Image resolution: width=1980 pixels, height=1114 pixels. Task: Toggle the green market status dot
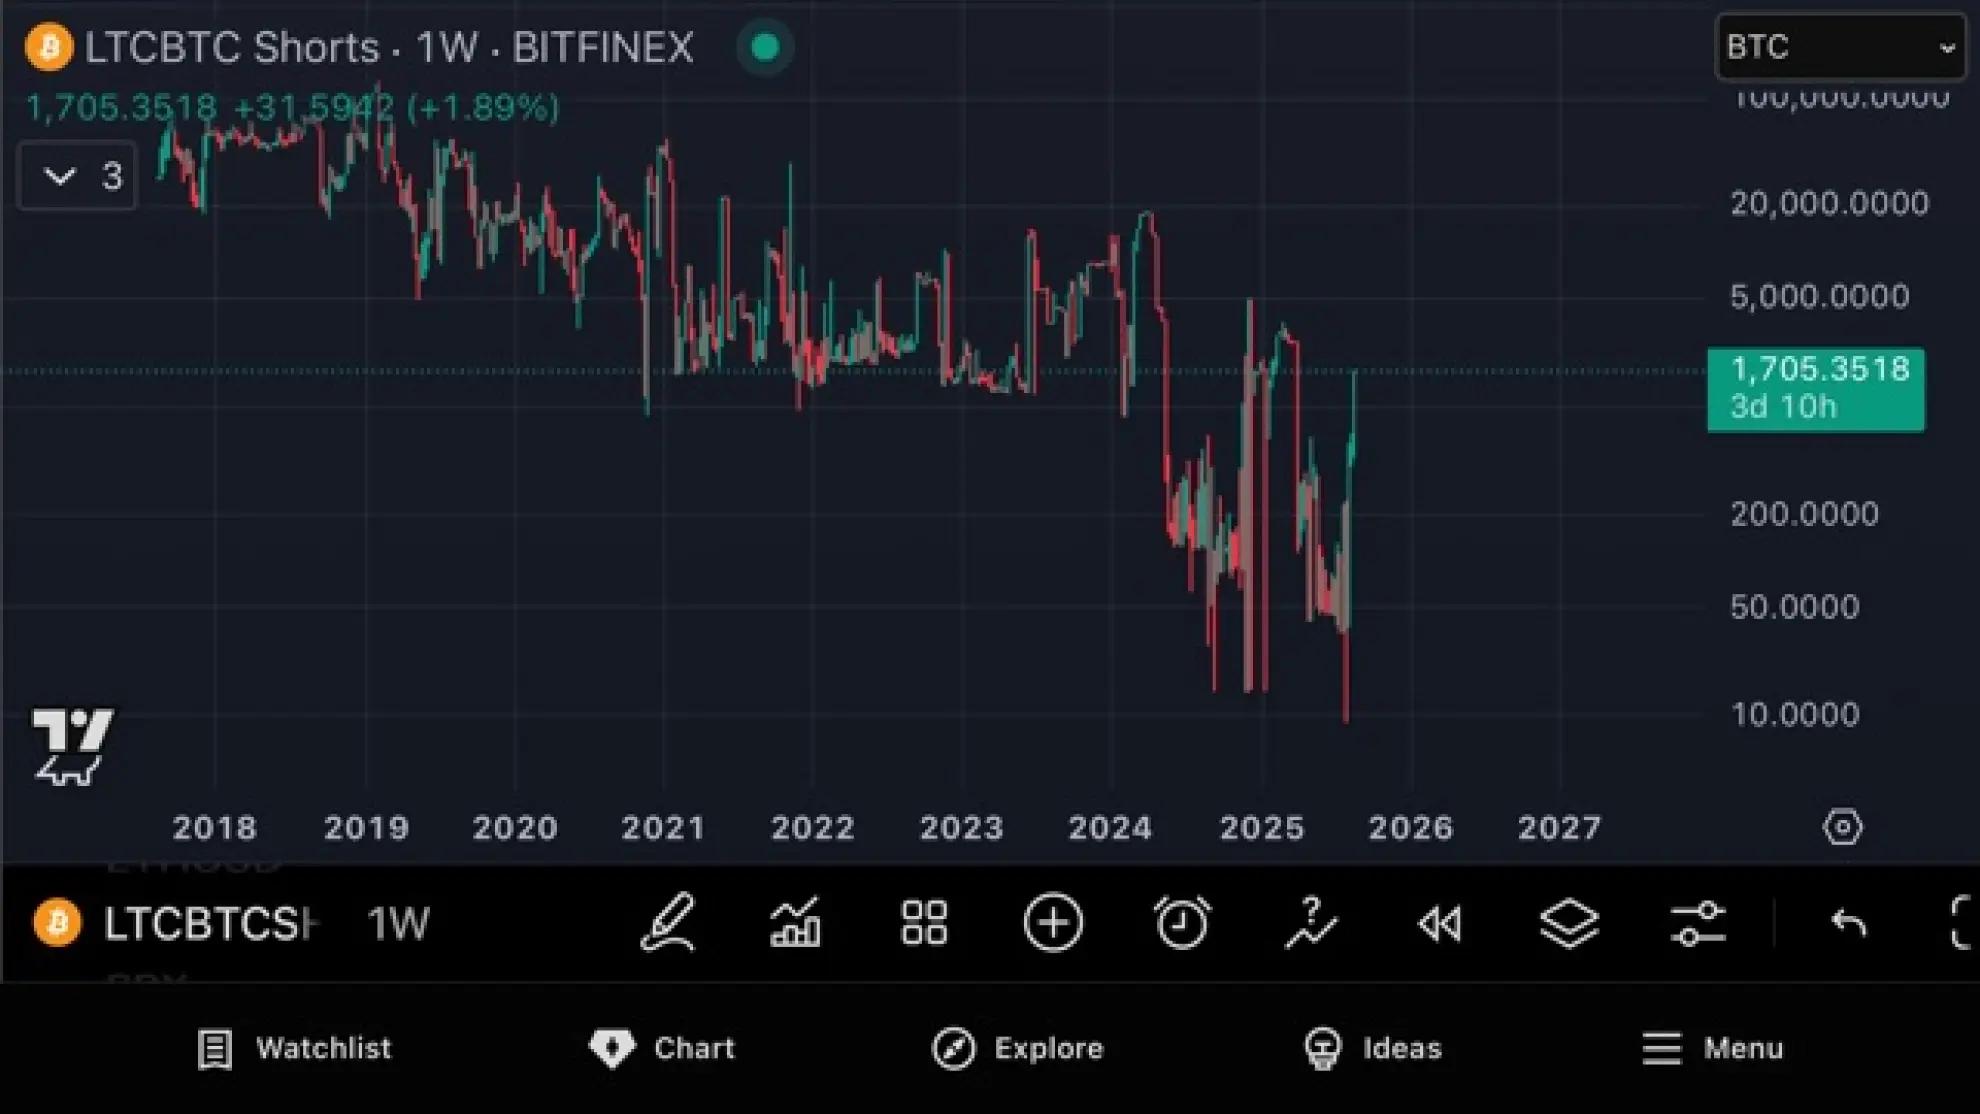click(x=765, y=47)
